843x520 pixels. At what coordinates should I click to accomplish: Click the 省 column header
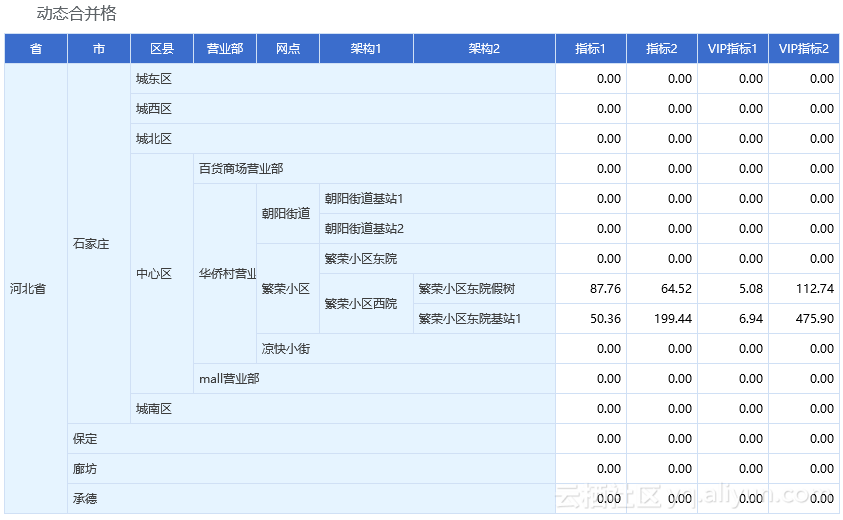36,48
